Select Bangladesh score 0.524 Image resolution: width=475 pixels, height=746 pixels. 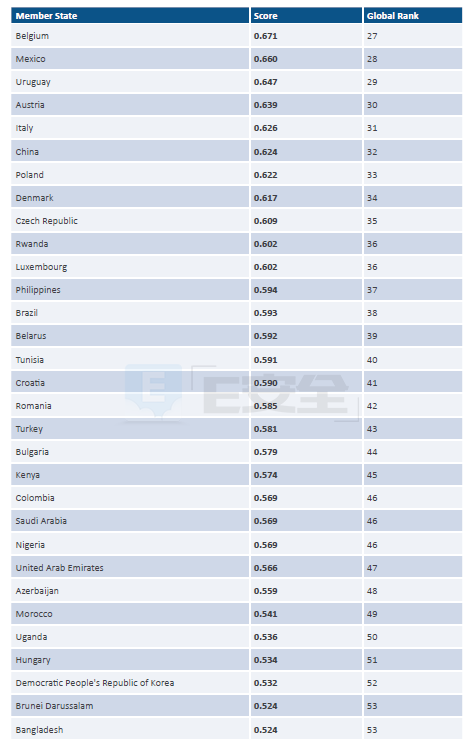point(266,730)
